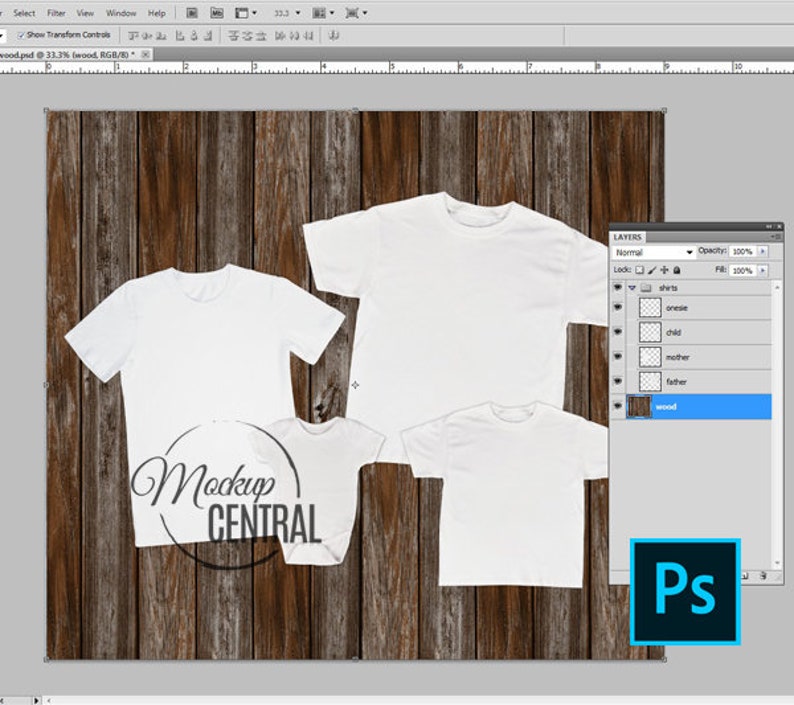Distribute top edges of layers
The image size is (794, 705).
[233, 35]
